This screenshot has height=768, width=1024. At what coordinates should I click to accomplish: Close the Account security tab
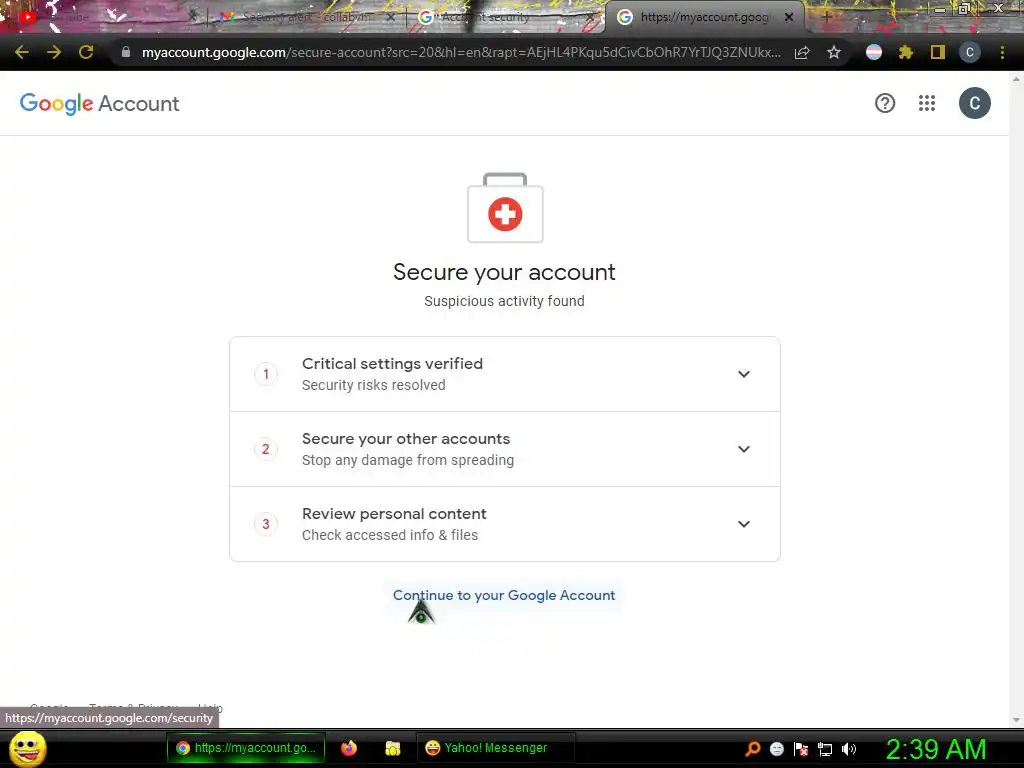coord(590,18)
